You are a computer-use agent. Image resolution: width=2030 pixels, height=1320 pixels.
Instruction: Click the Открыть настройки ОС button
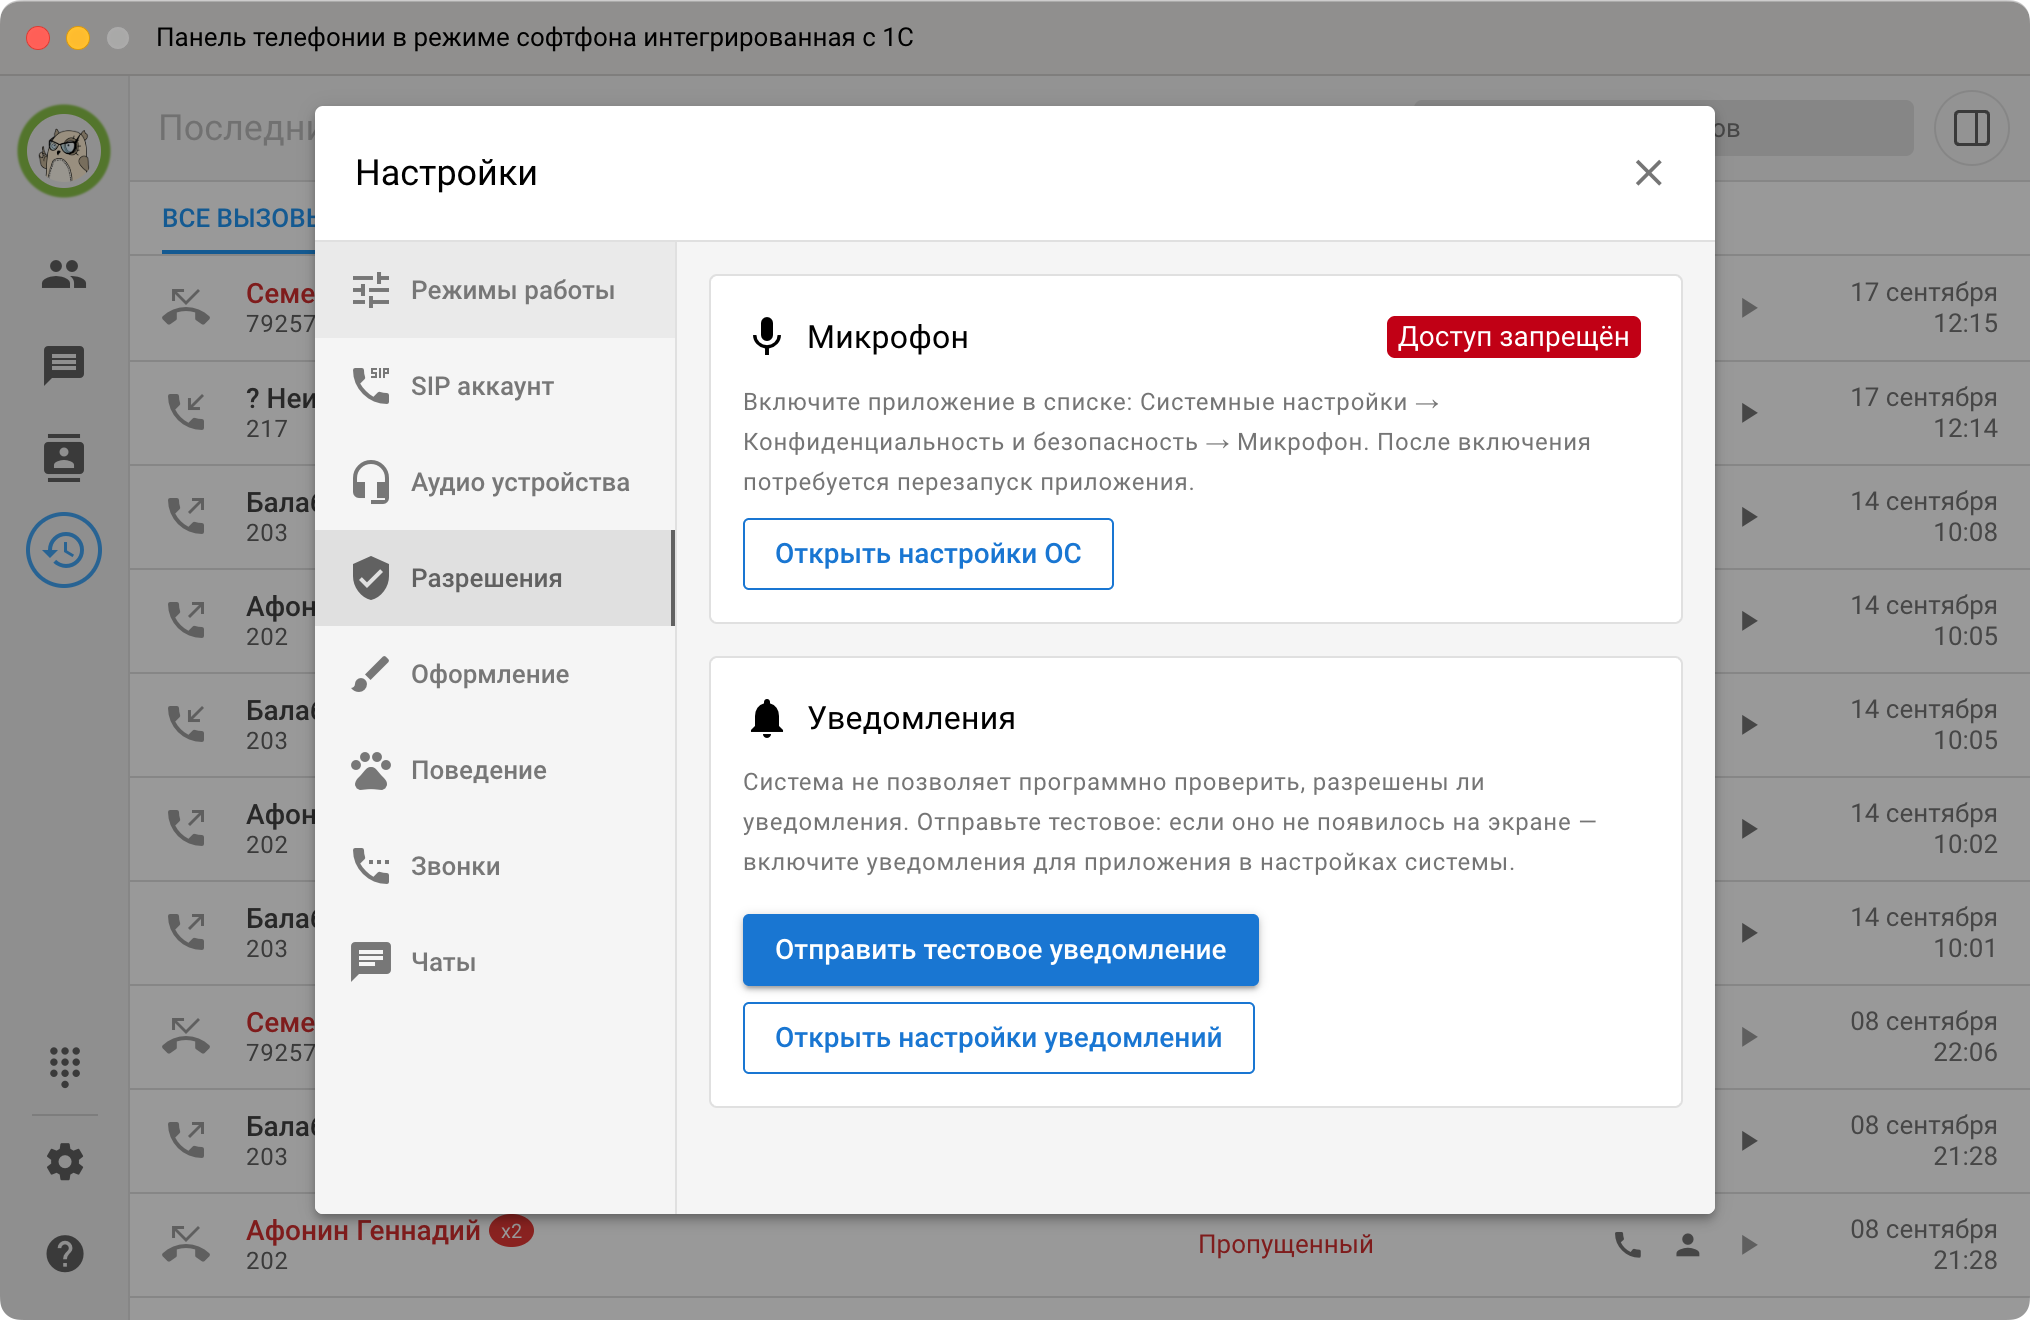(928, 554)
